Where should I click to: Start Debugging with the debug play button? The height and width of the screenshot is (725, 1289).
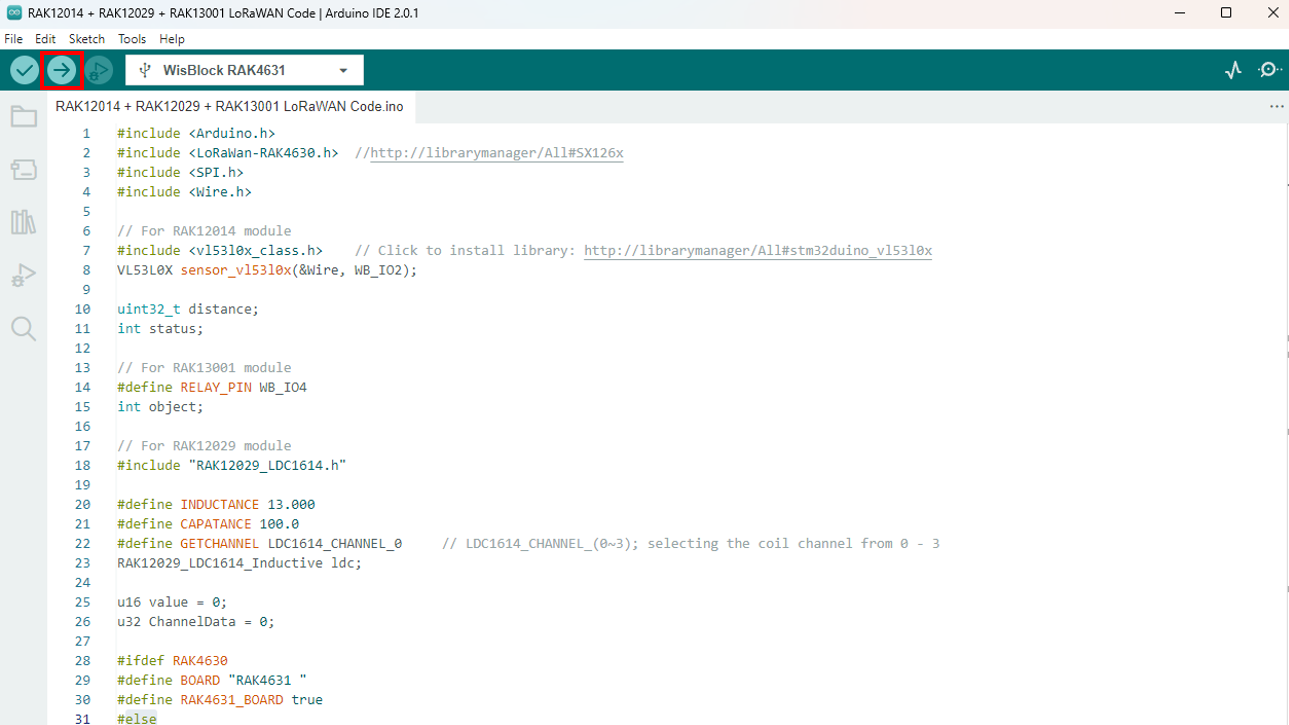pos(98,70)
